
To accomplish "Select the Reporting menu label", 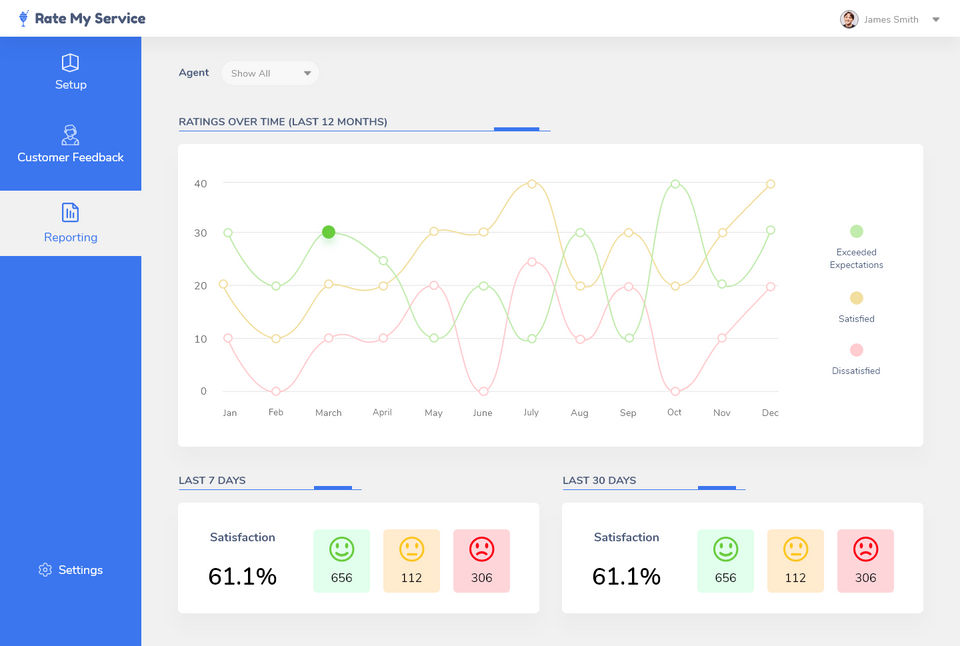I will pyautogui.click(x=70, y=237).
